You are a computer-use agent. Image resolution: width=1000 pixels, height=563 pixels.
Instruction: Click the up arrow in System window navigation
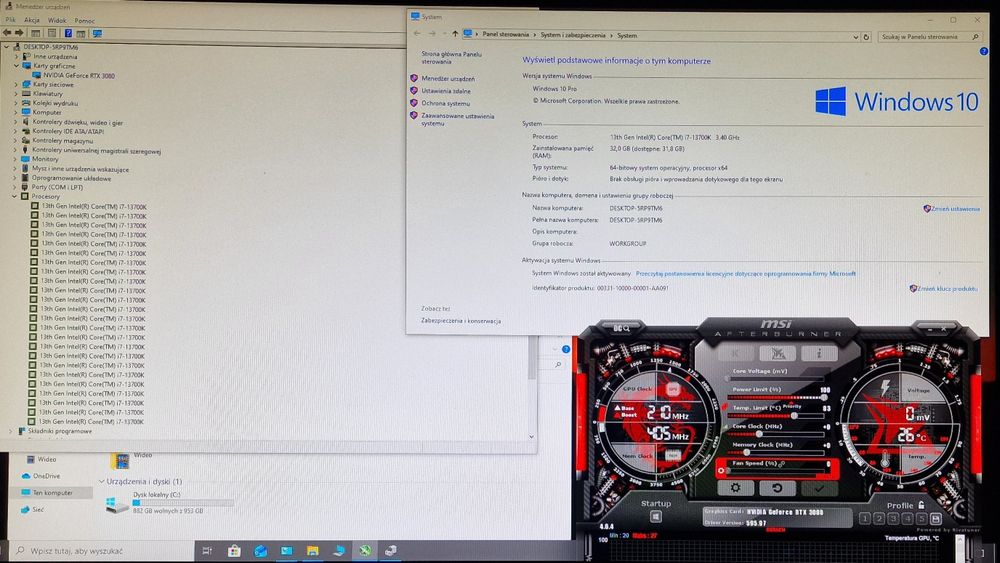point(455,34)
